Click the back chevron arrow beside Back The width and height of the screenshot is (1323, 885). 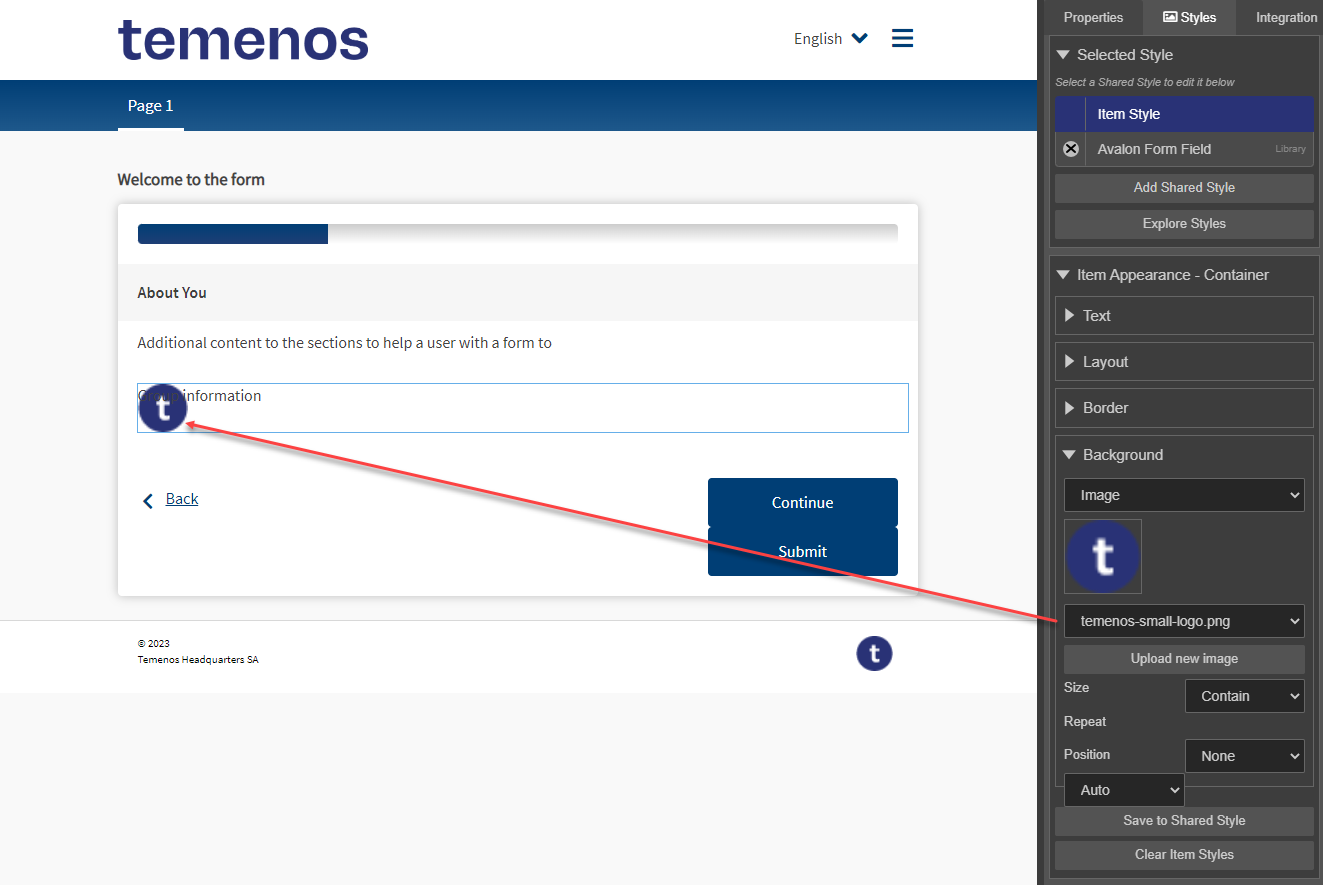click(148, 500)
